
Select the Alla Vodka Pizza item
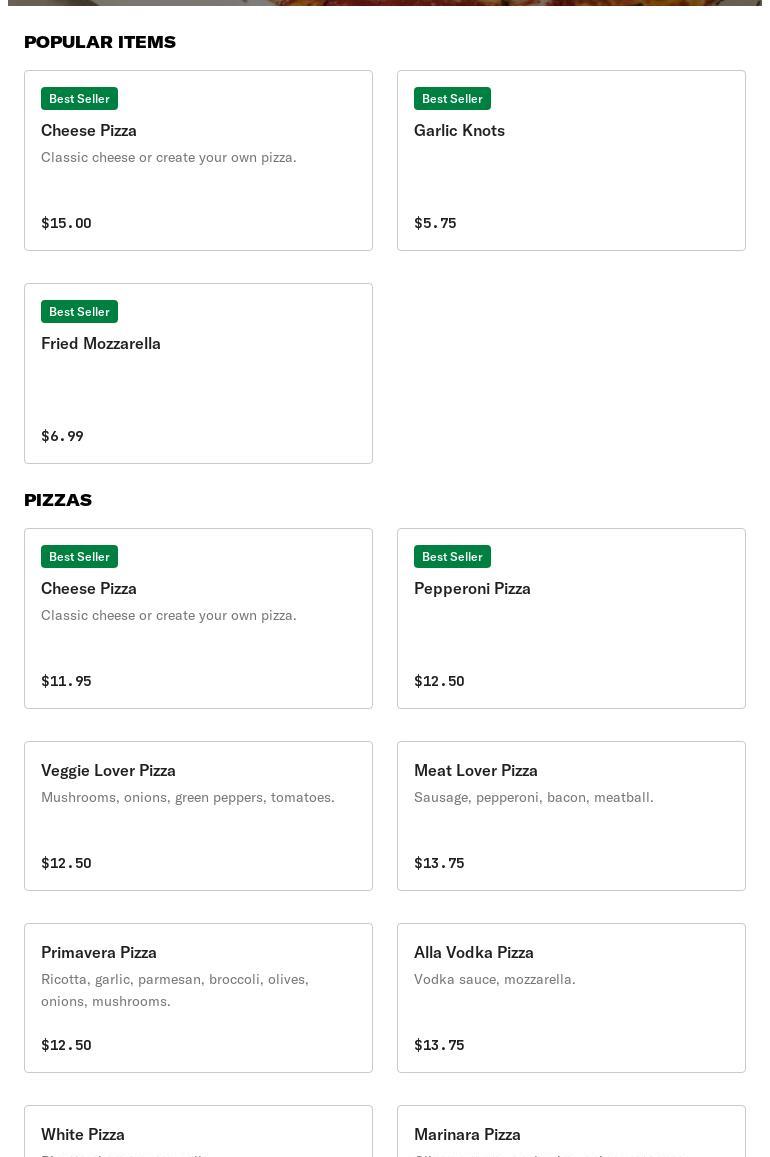[x=571, y=997]
